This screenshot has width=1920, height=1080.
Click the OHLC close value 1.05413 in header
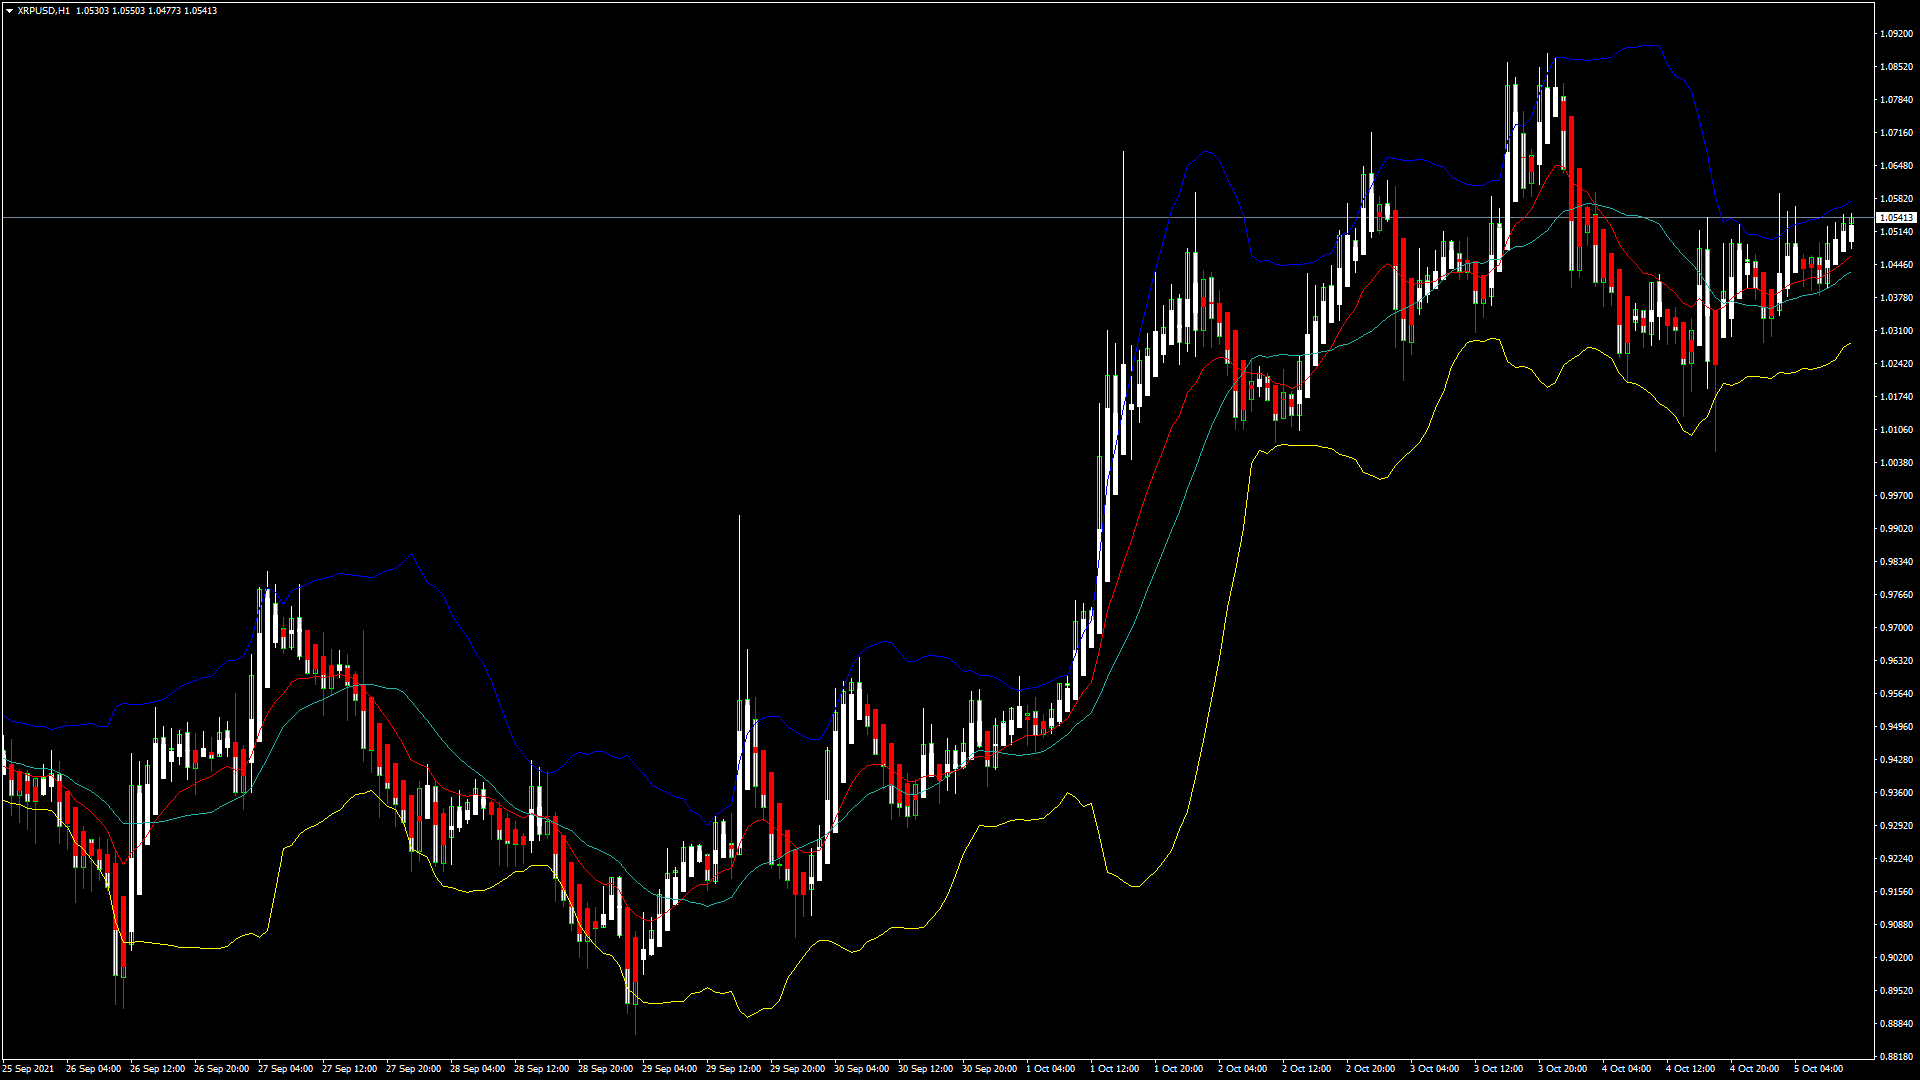click(201, 11)
